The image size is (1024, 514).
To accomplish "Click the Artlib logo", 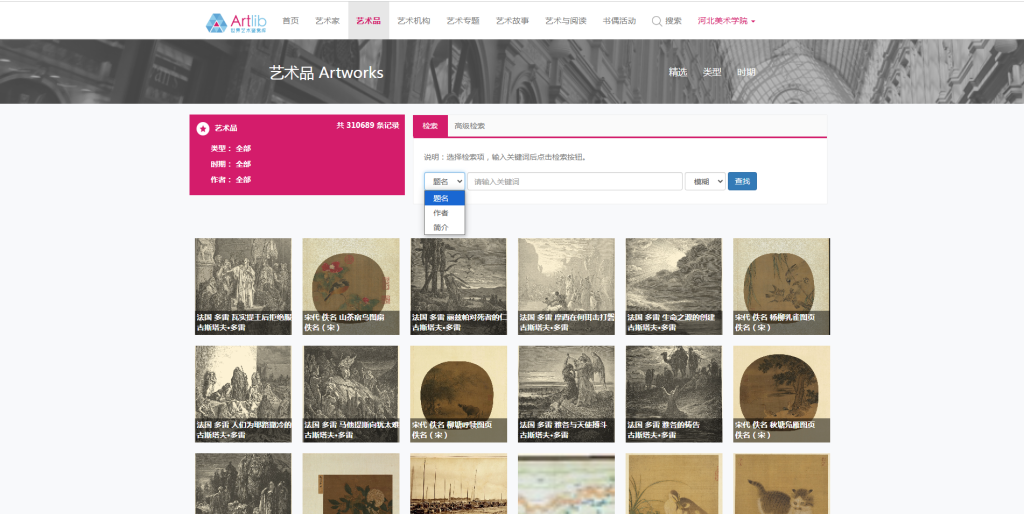I will (x=236, y=22).
